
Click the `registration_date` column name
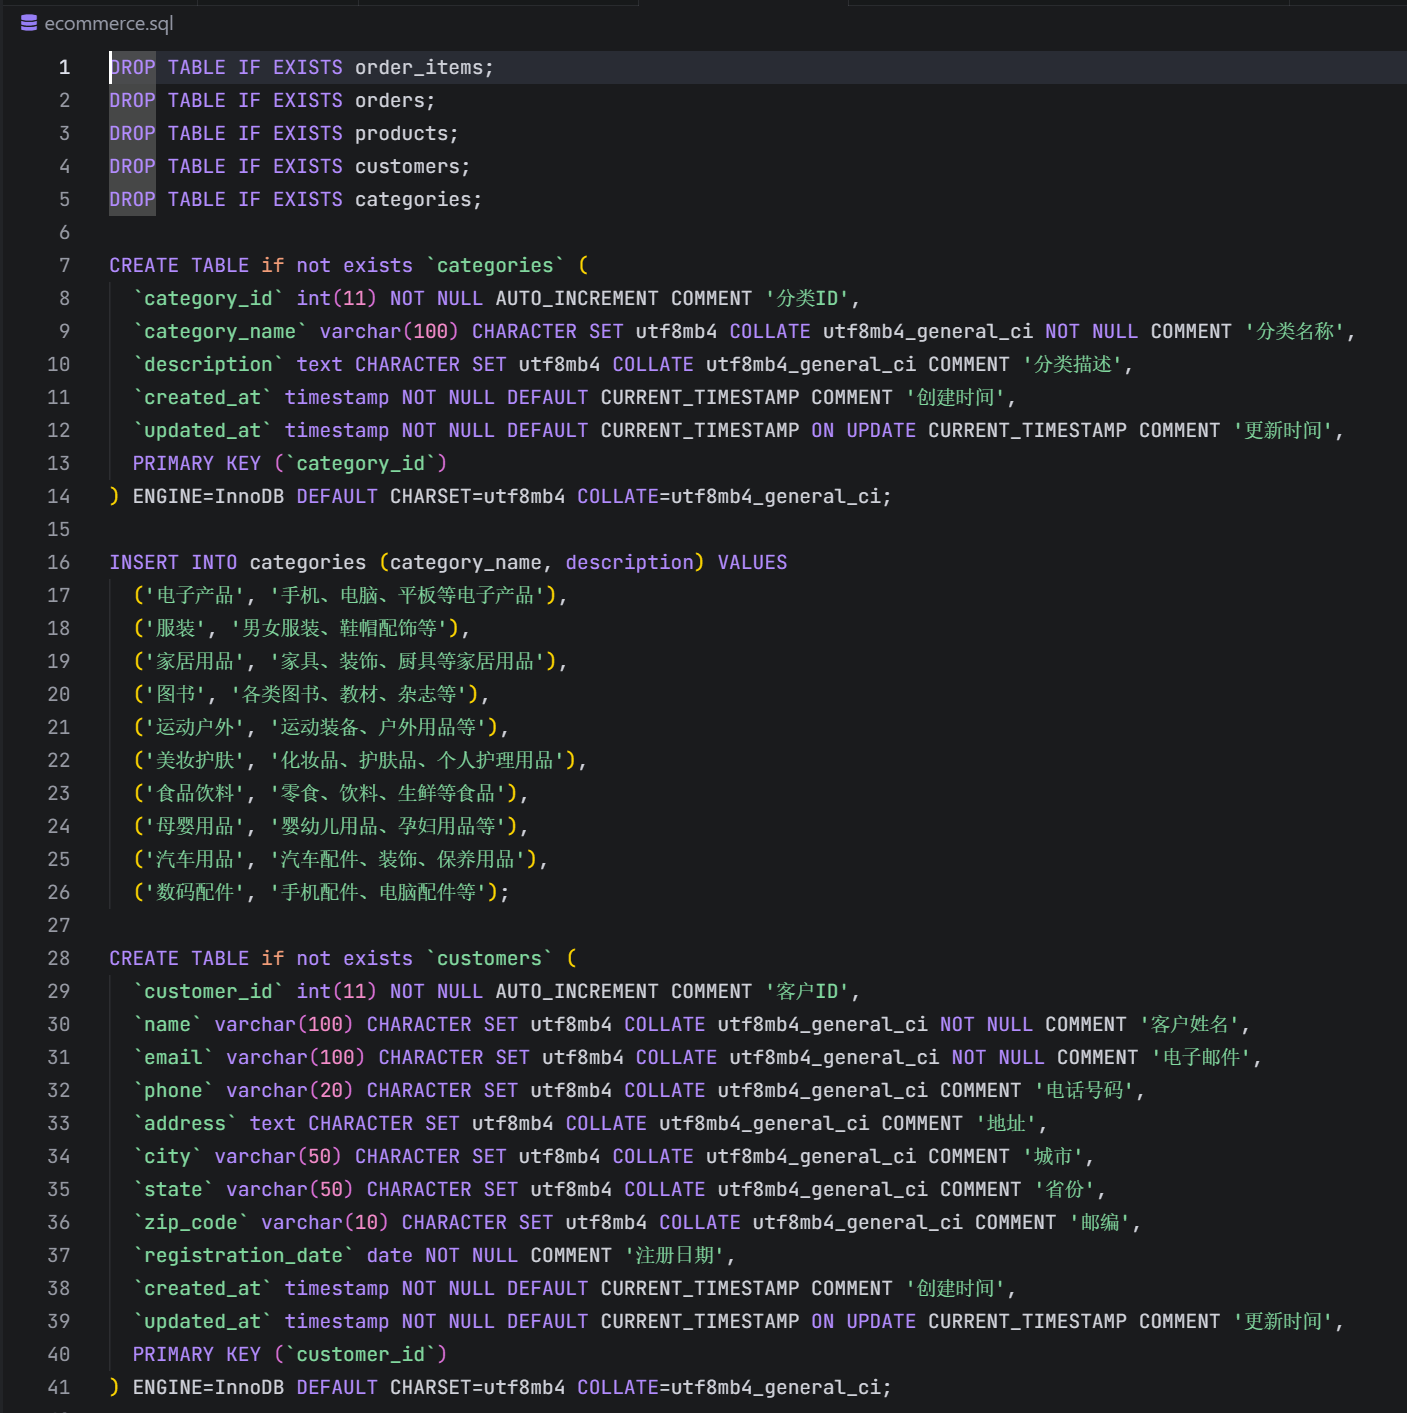click(243, 1255)
